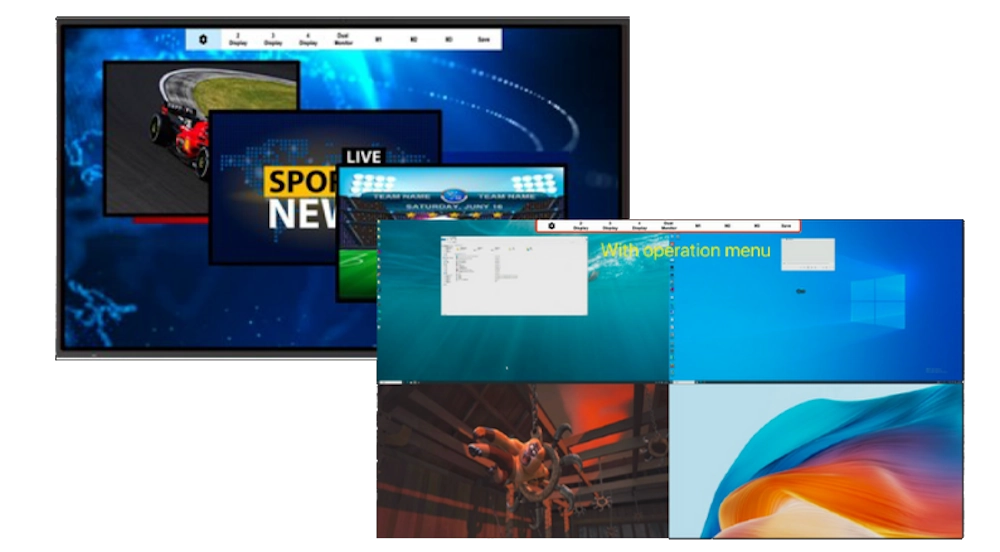Recall M3 preset in sports-screen menu
Screen dimensions: 1000x552
point(448,40)
